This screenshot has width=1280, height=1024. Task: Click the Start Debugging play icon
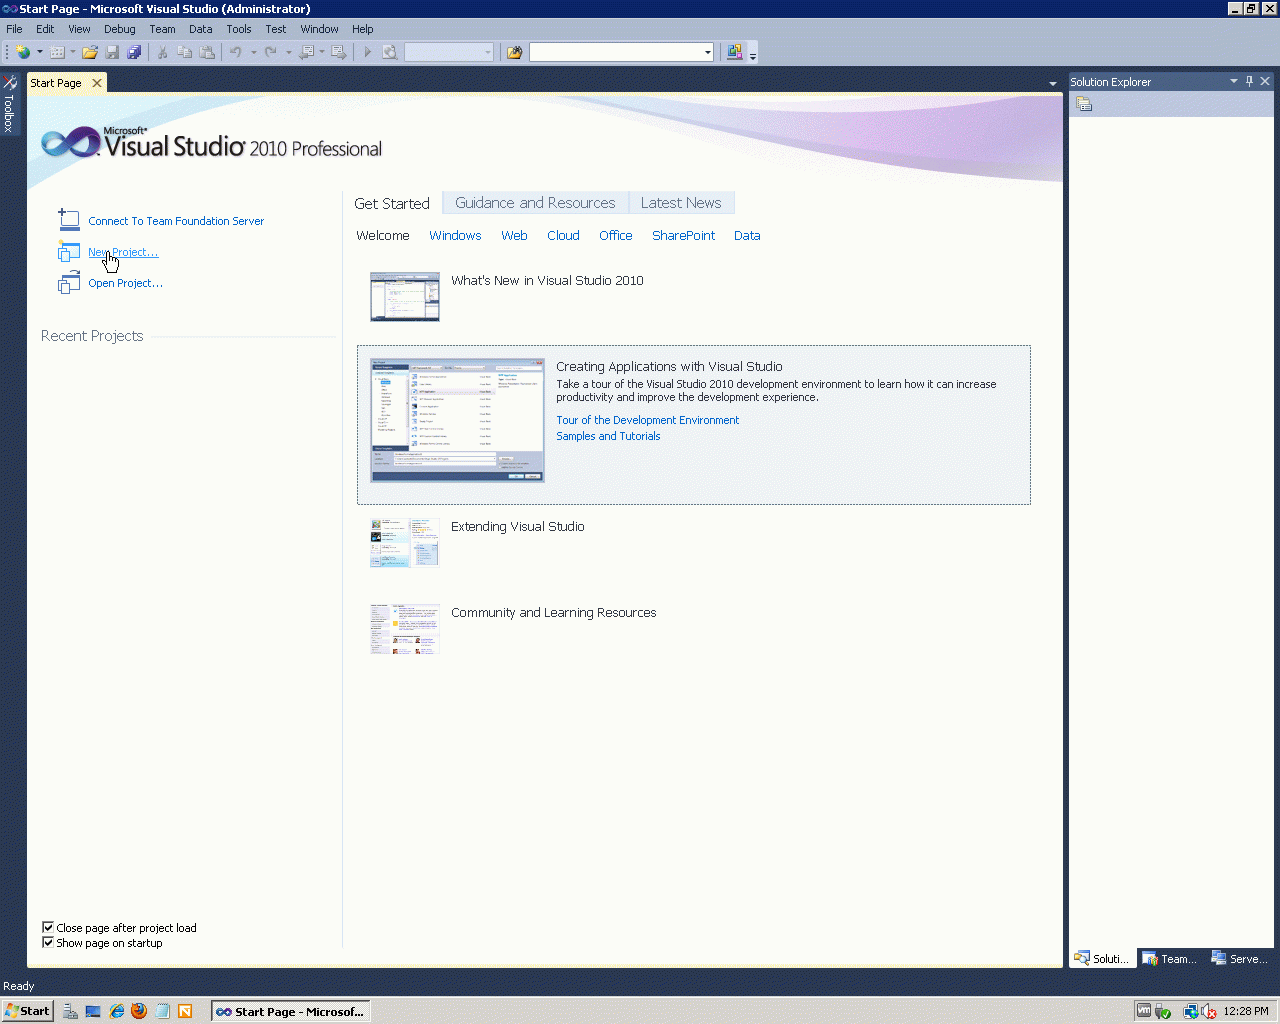coord(367,52)
